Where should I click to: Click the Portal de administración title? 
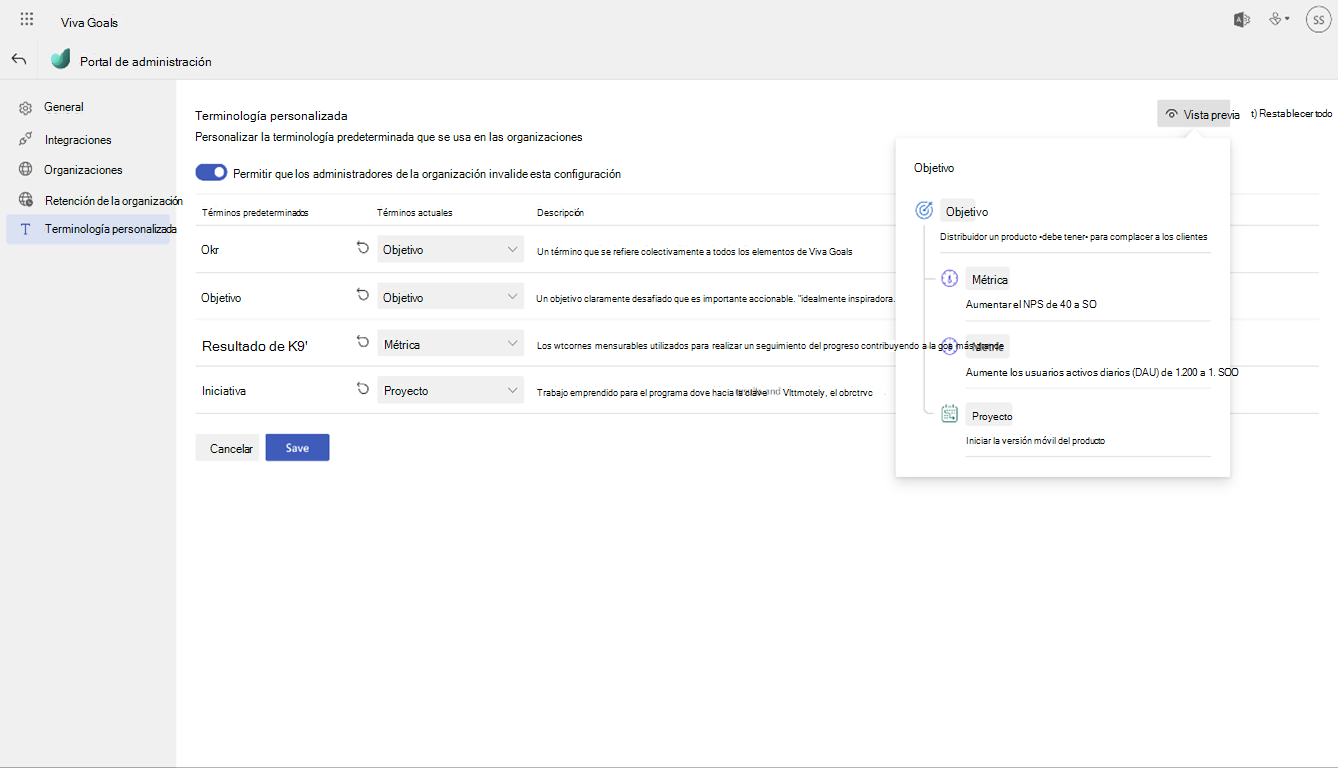[146, 61]
